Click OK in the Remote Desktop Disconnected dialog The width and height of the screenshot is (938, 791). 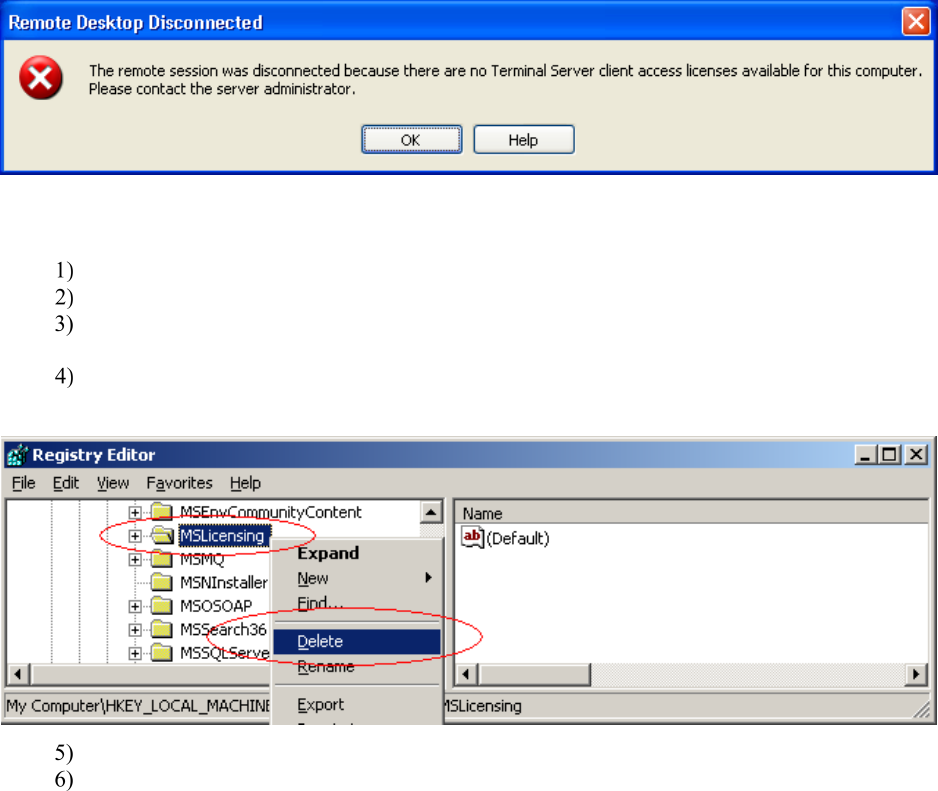point(411,140)
